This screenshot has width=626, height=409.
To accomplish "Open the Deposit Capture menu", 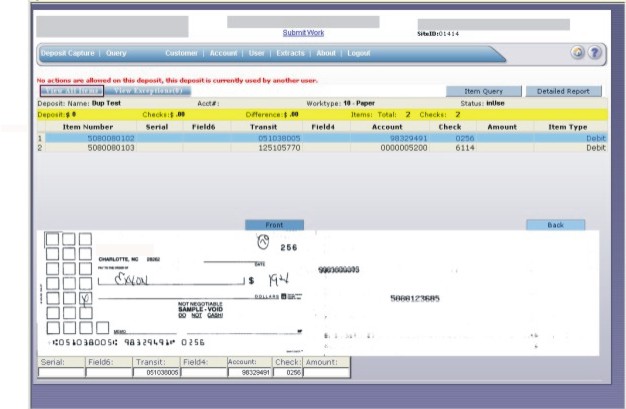I will 68,53.
